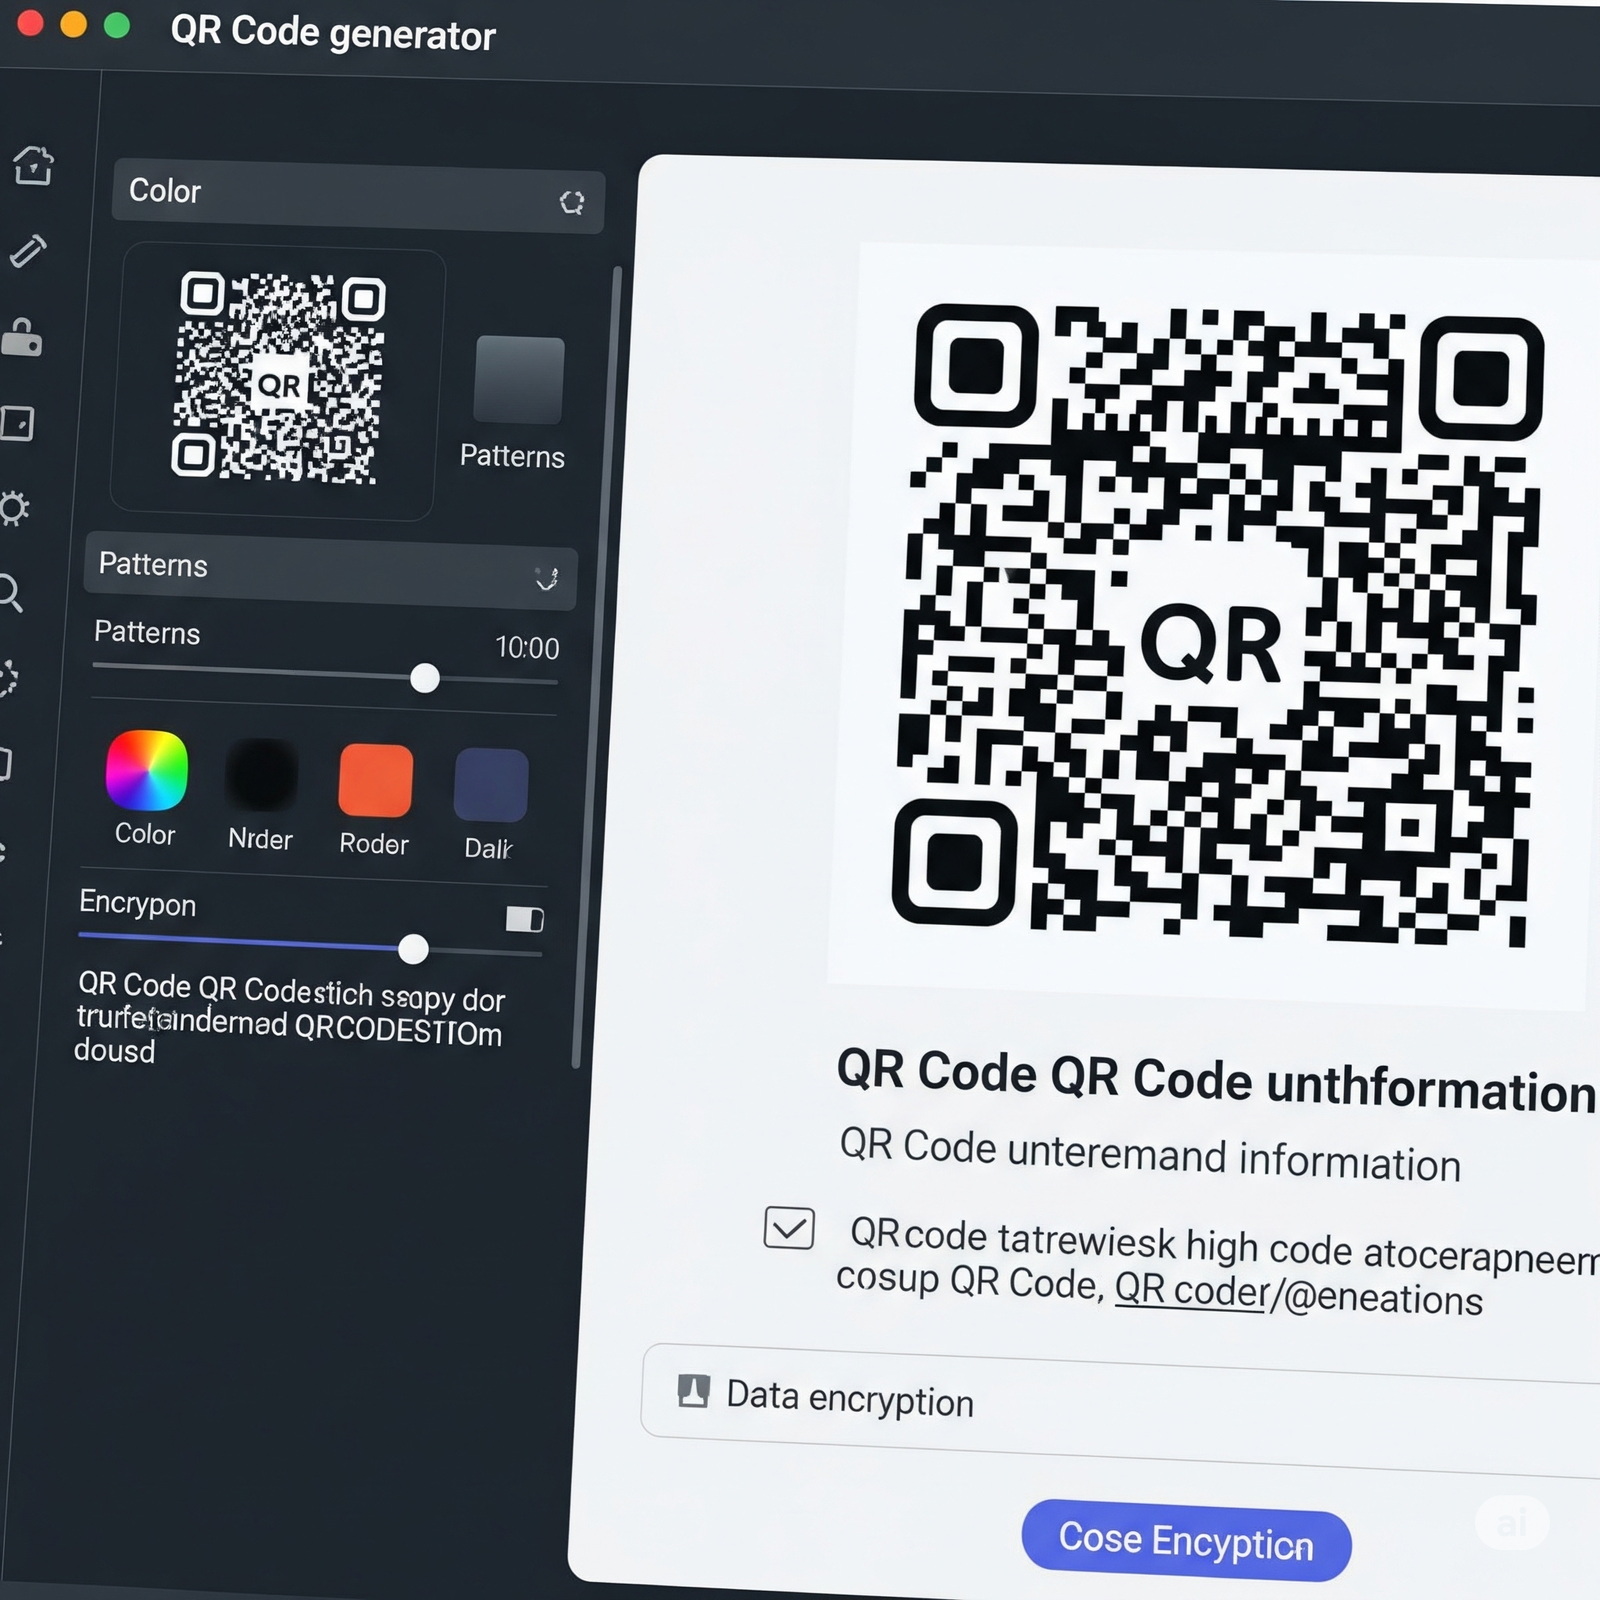Click the Data encryption bookmark icon

[693, 1390]
